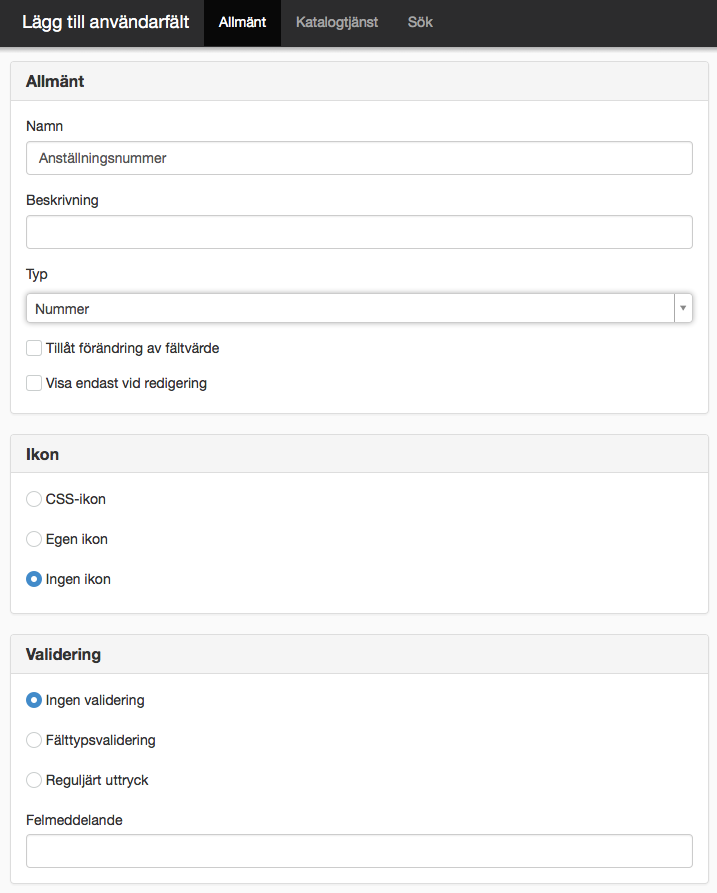Select the Egen ikon radio option
This screenshot has height=893, width=717.
34,539
